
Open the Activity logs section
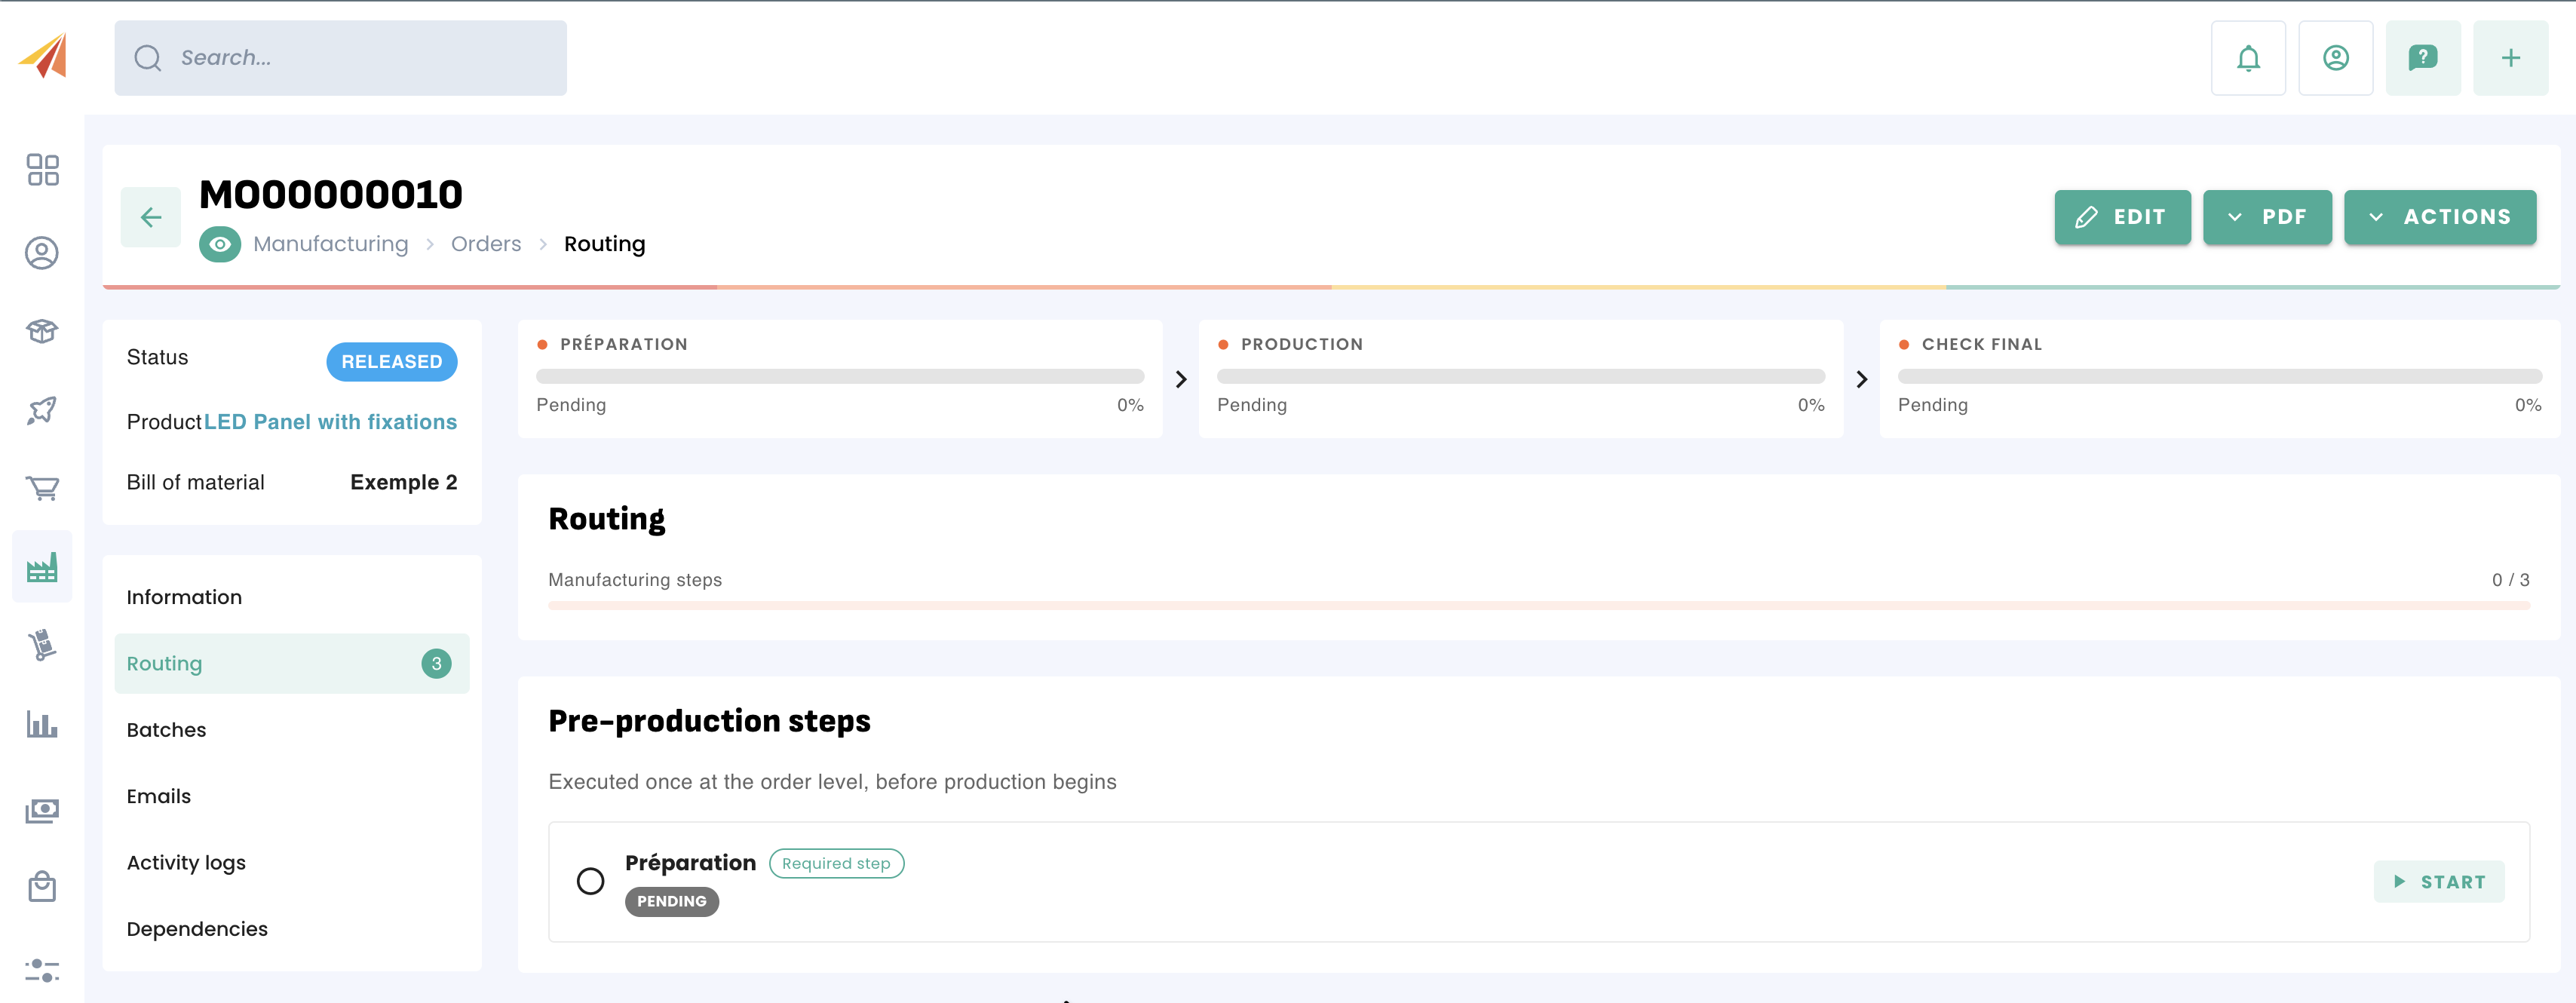point(186,863)
